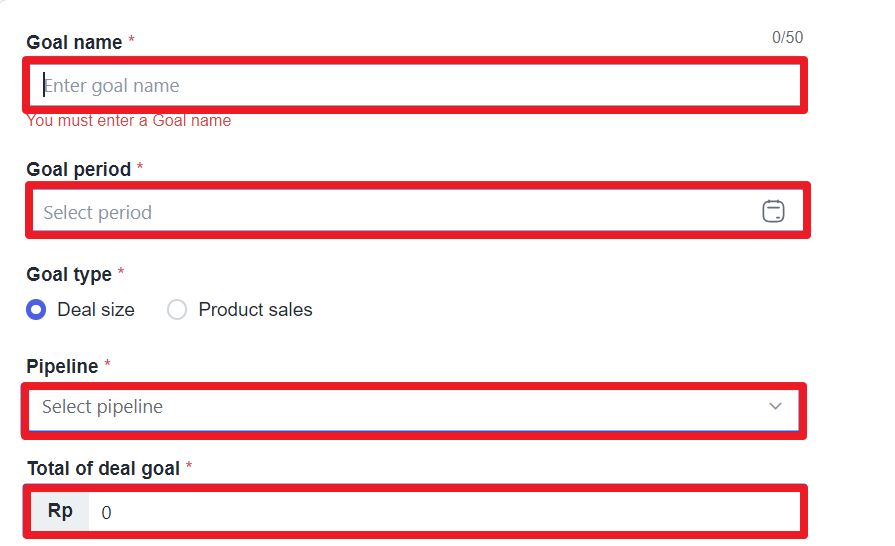Click the red asterisk beside Goal type
895x546 pixels.
(120, 272)
